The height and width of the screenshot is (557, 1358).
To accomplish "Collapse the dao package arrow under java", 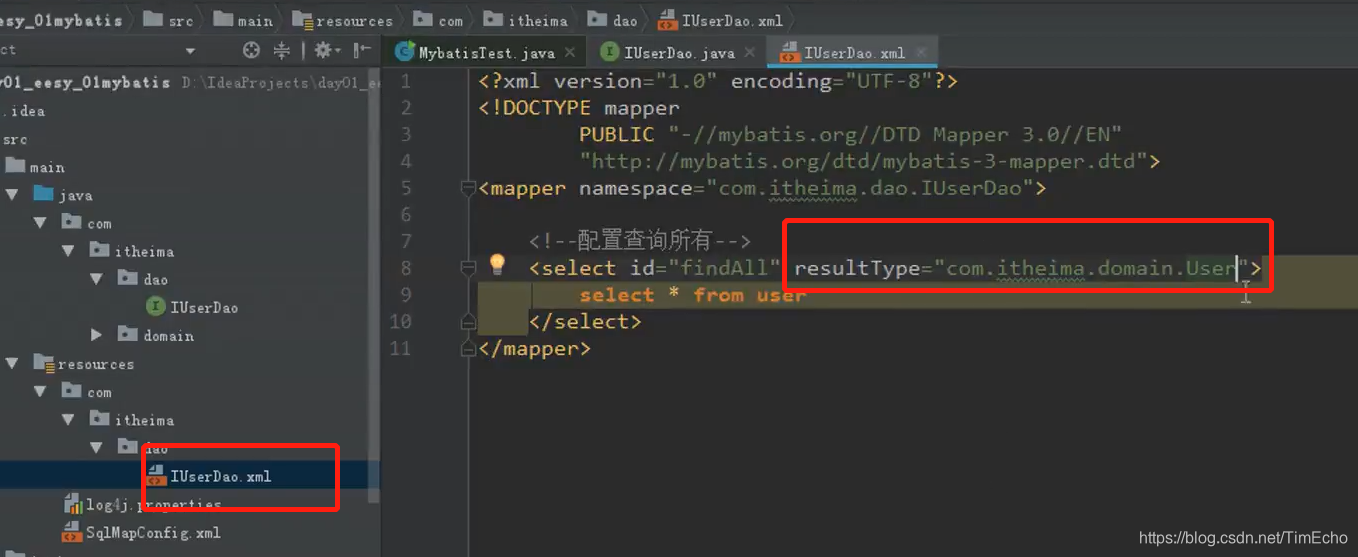I will pos(96,279).
